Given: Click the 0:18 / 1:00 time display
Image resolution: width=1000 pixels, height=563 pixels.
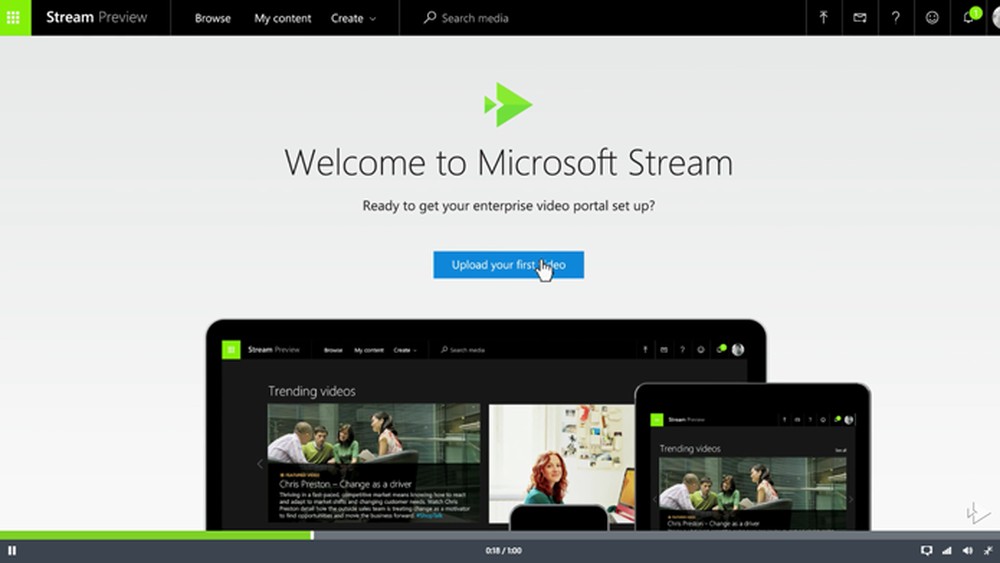Looking at the screenshot, I should tap(503, 550).
